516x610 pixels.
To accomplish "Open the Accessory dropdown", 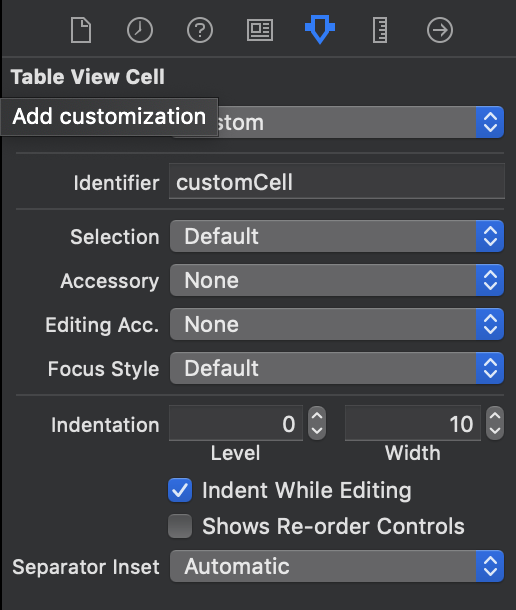I will coord(337,280).
